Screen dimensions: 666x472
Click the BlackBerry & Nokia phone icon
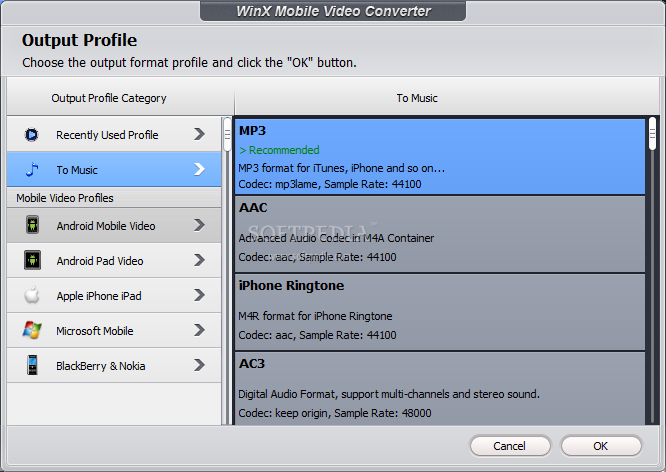pyautogui.click(x=32, y=365)
